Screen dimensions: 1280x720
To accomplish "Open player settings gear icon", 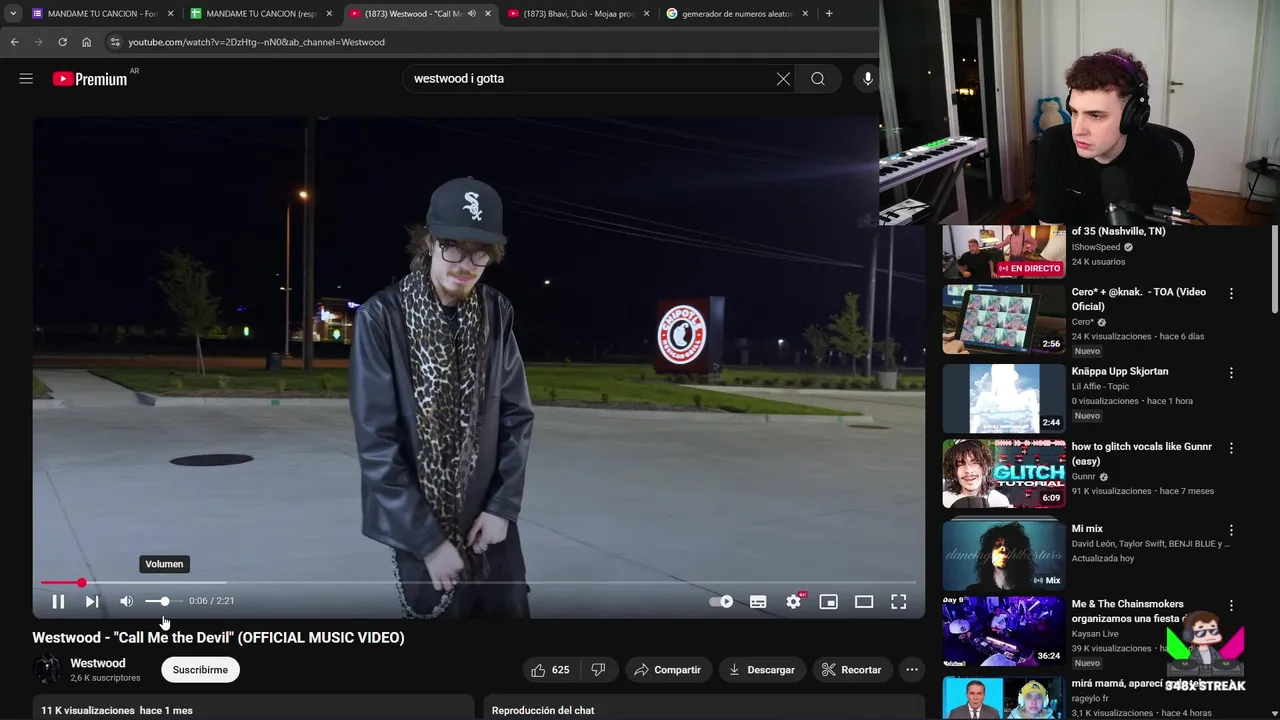I will (794, 601).
